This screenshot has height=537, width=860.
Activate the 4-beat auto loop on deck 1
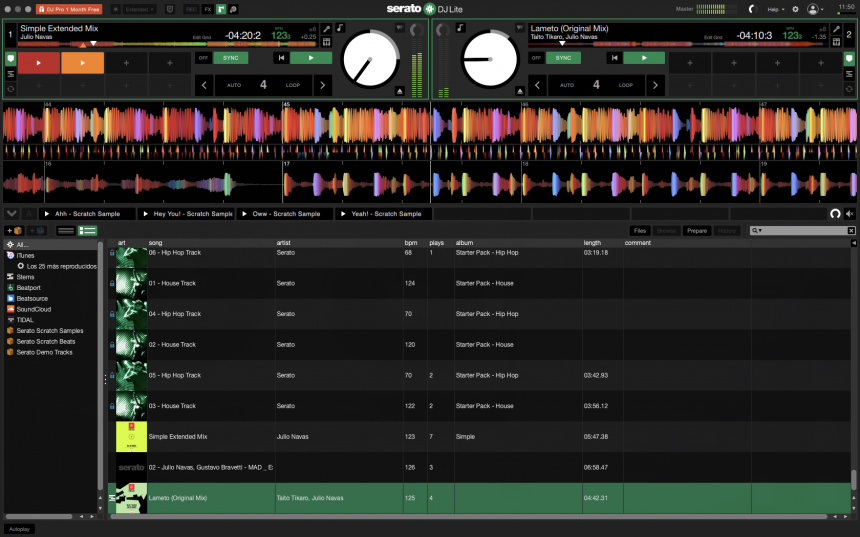pos(263,85)
